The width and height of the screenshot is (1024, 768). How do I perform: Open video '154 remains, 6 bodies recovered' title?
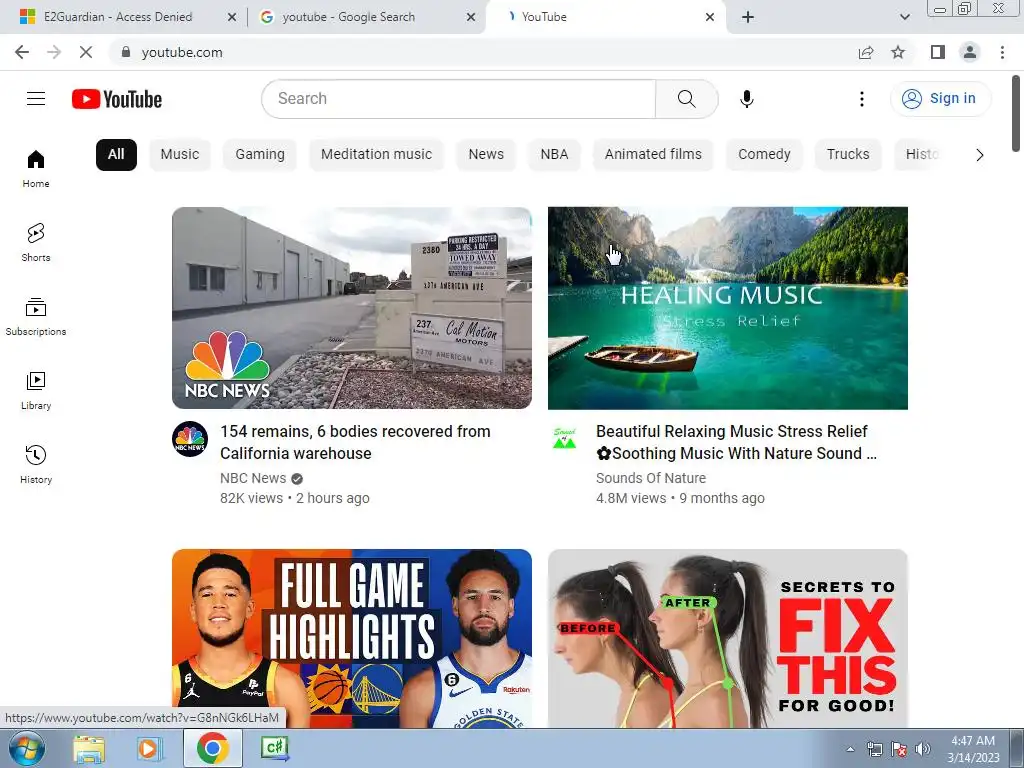pyautogui.click(x=355, y=442)
